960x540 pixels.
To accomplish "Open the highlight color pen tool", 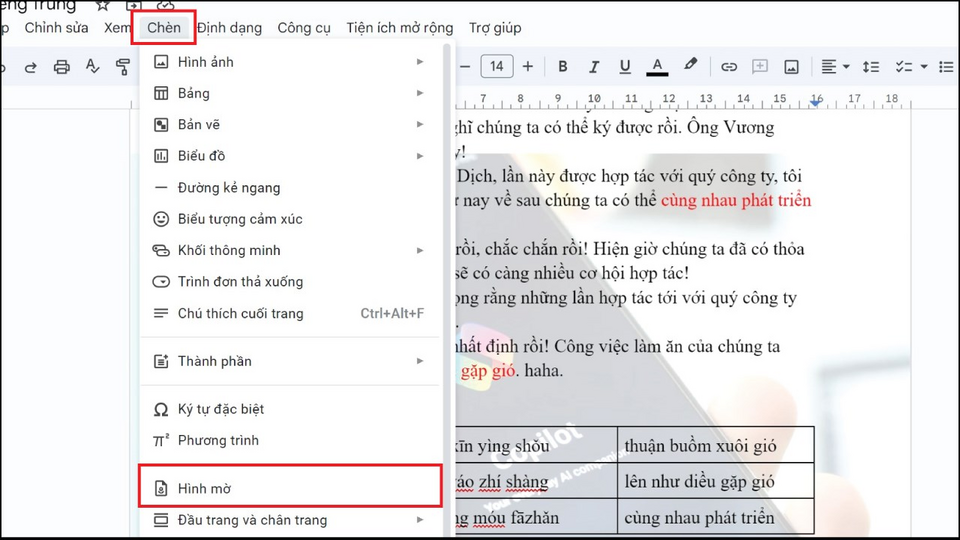I will [690, 67].
